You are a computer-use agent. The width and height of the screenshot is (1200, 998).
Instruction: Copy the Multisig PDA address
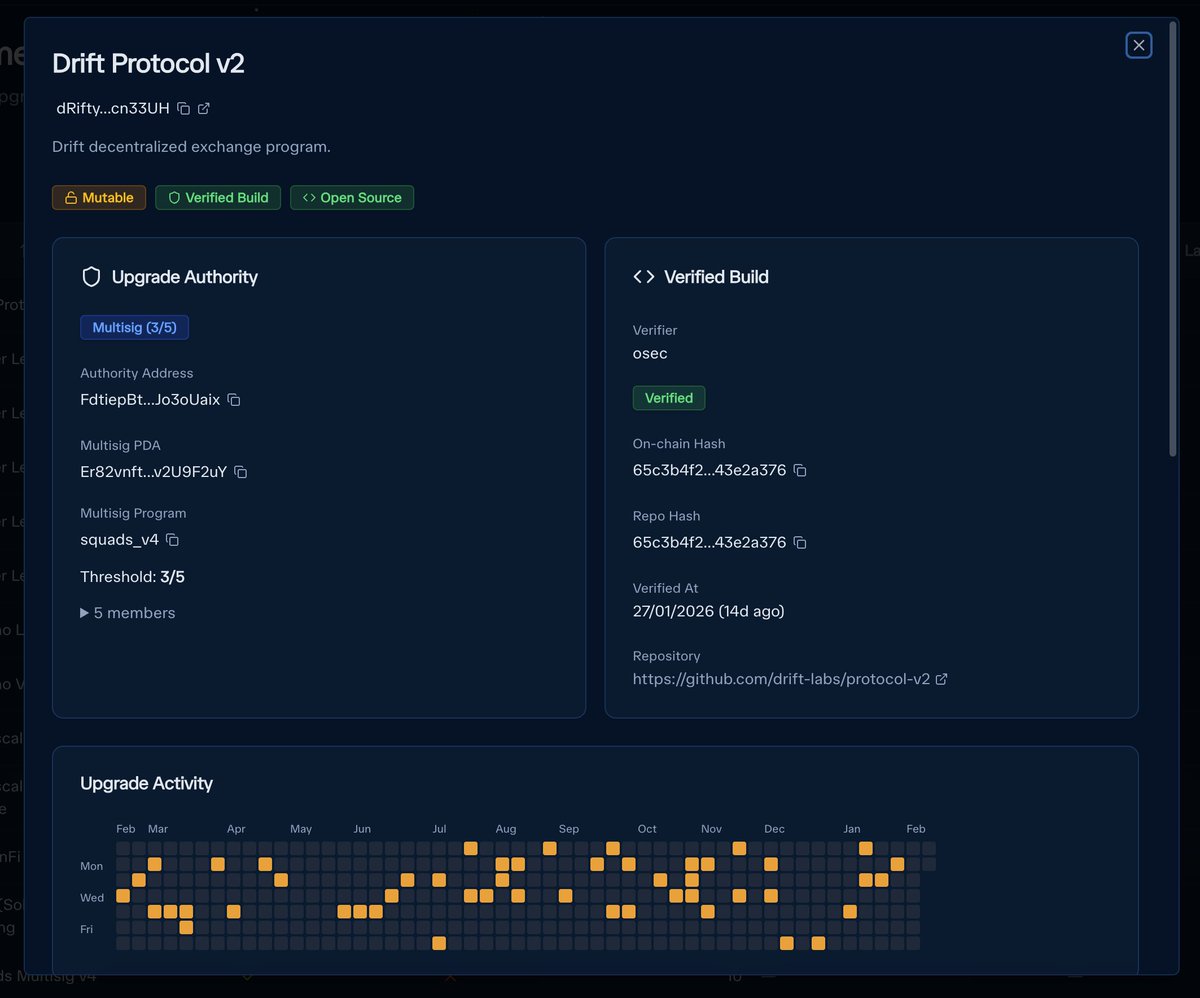pos(240,472)
